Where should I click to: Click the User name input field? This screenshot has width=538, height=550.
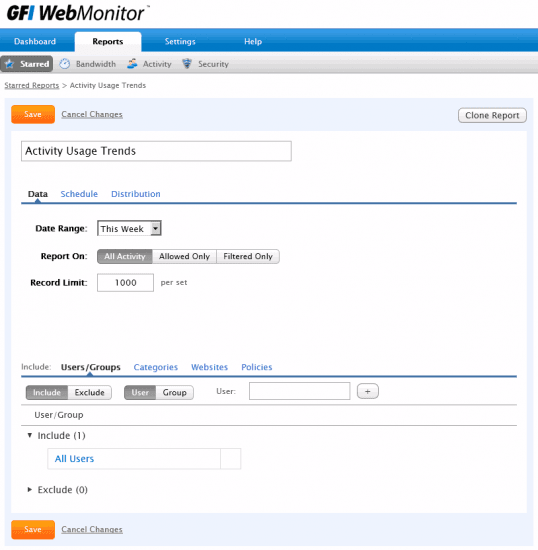[300, 391]
